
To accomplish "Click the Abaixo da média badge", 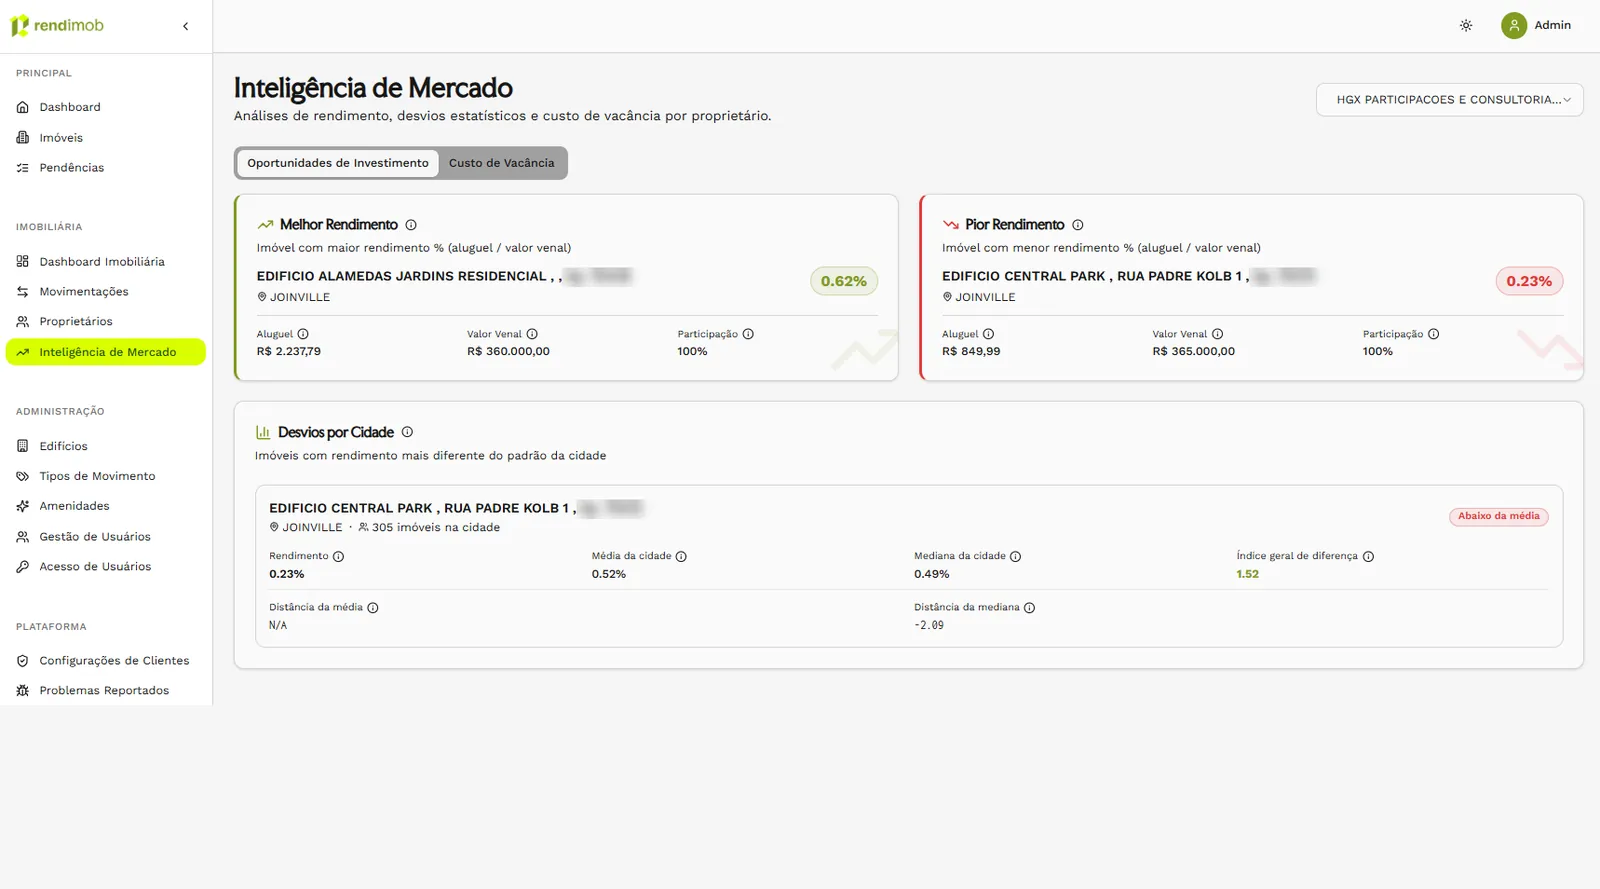I will (1498, 516).
